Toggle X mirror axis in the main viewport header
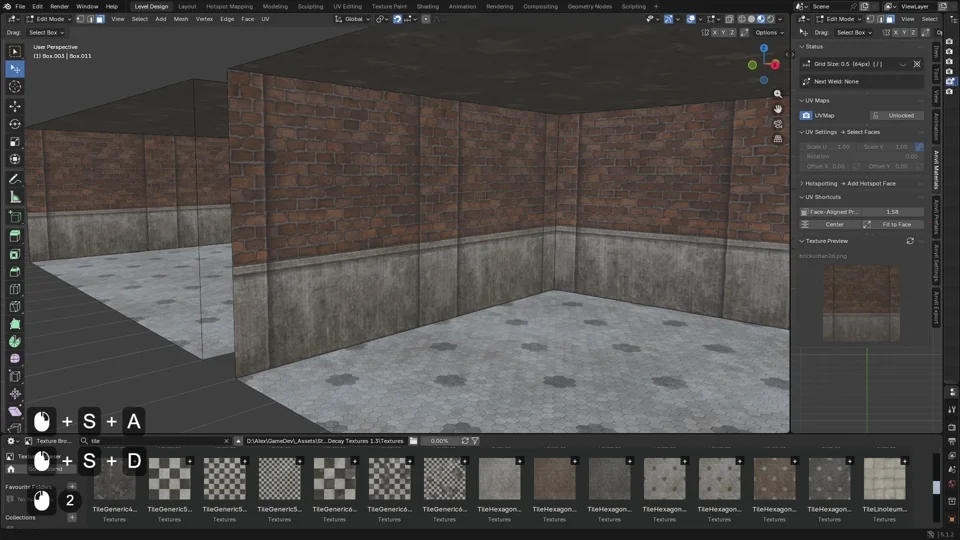Viewport: 960px width, 540px height. pos(714,32)
